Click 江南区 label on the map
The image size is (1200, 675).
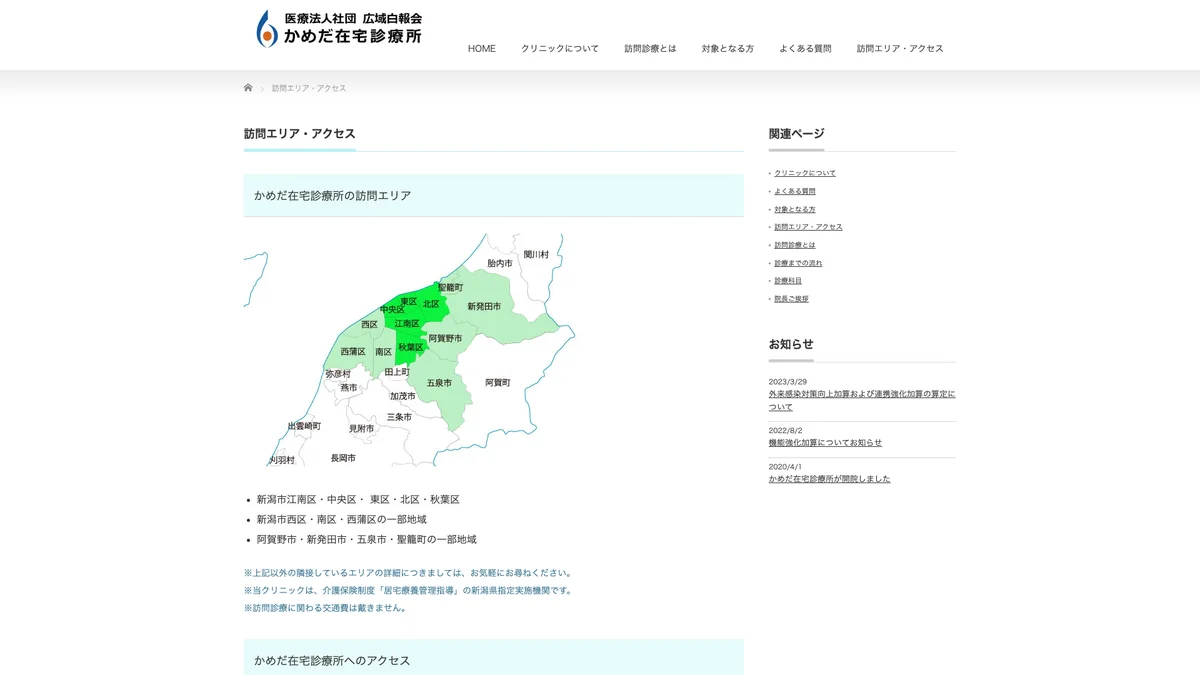407,323
